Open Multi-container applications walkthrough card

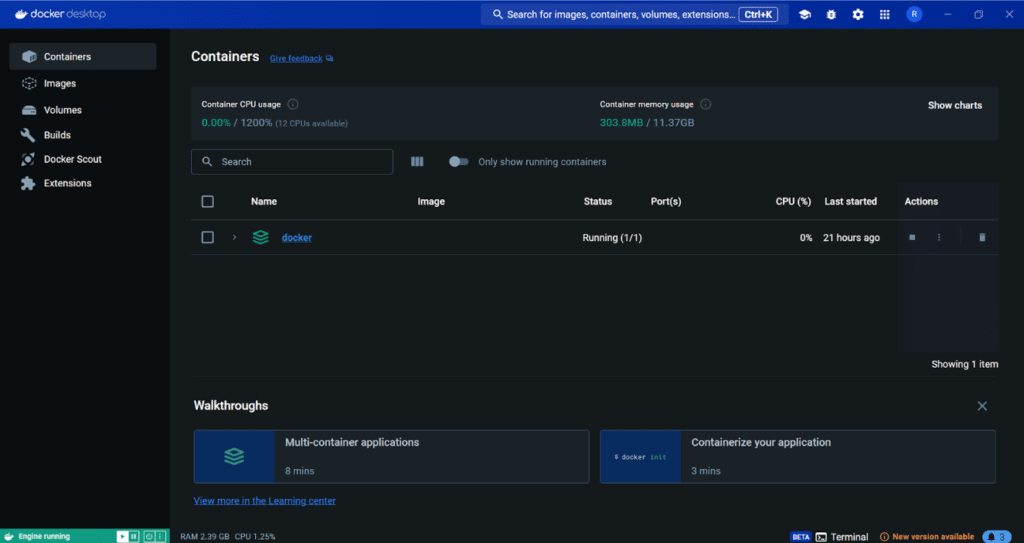[x=391, y=456]
